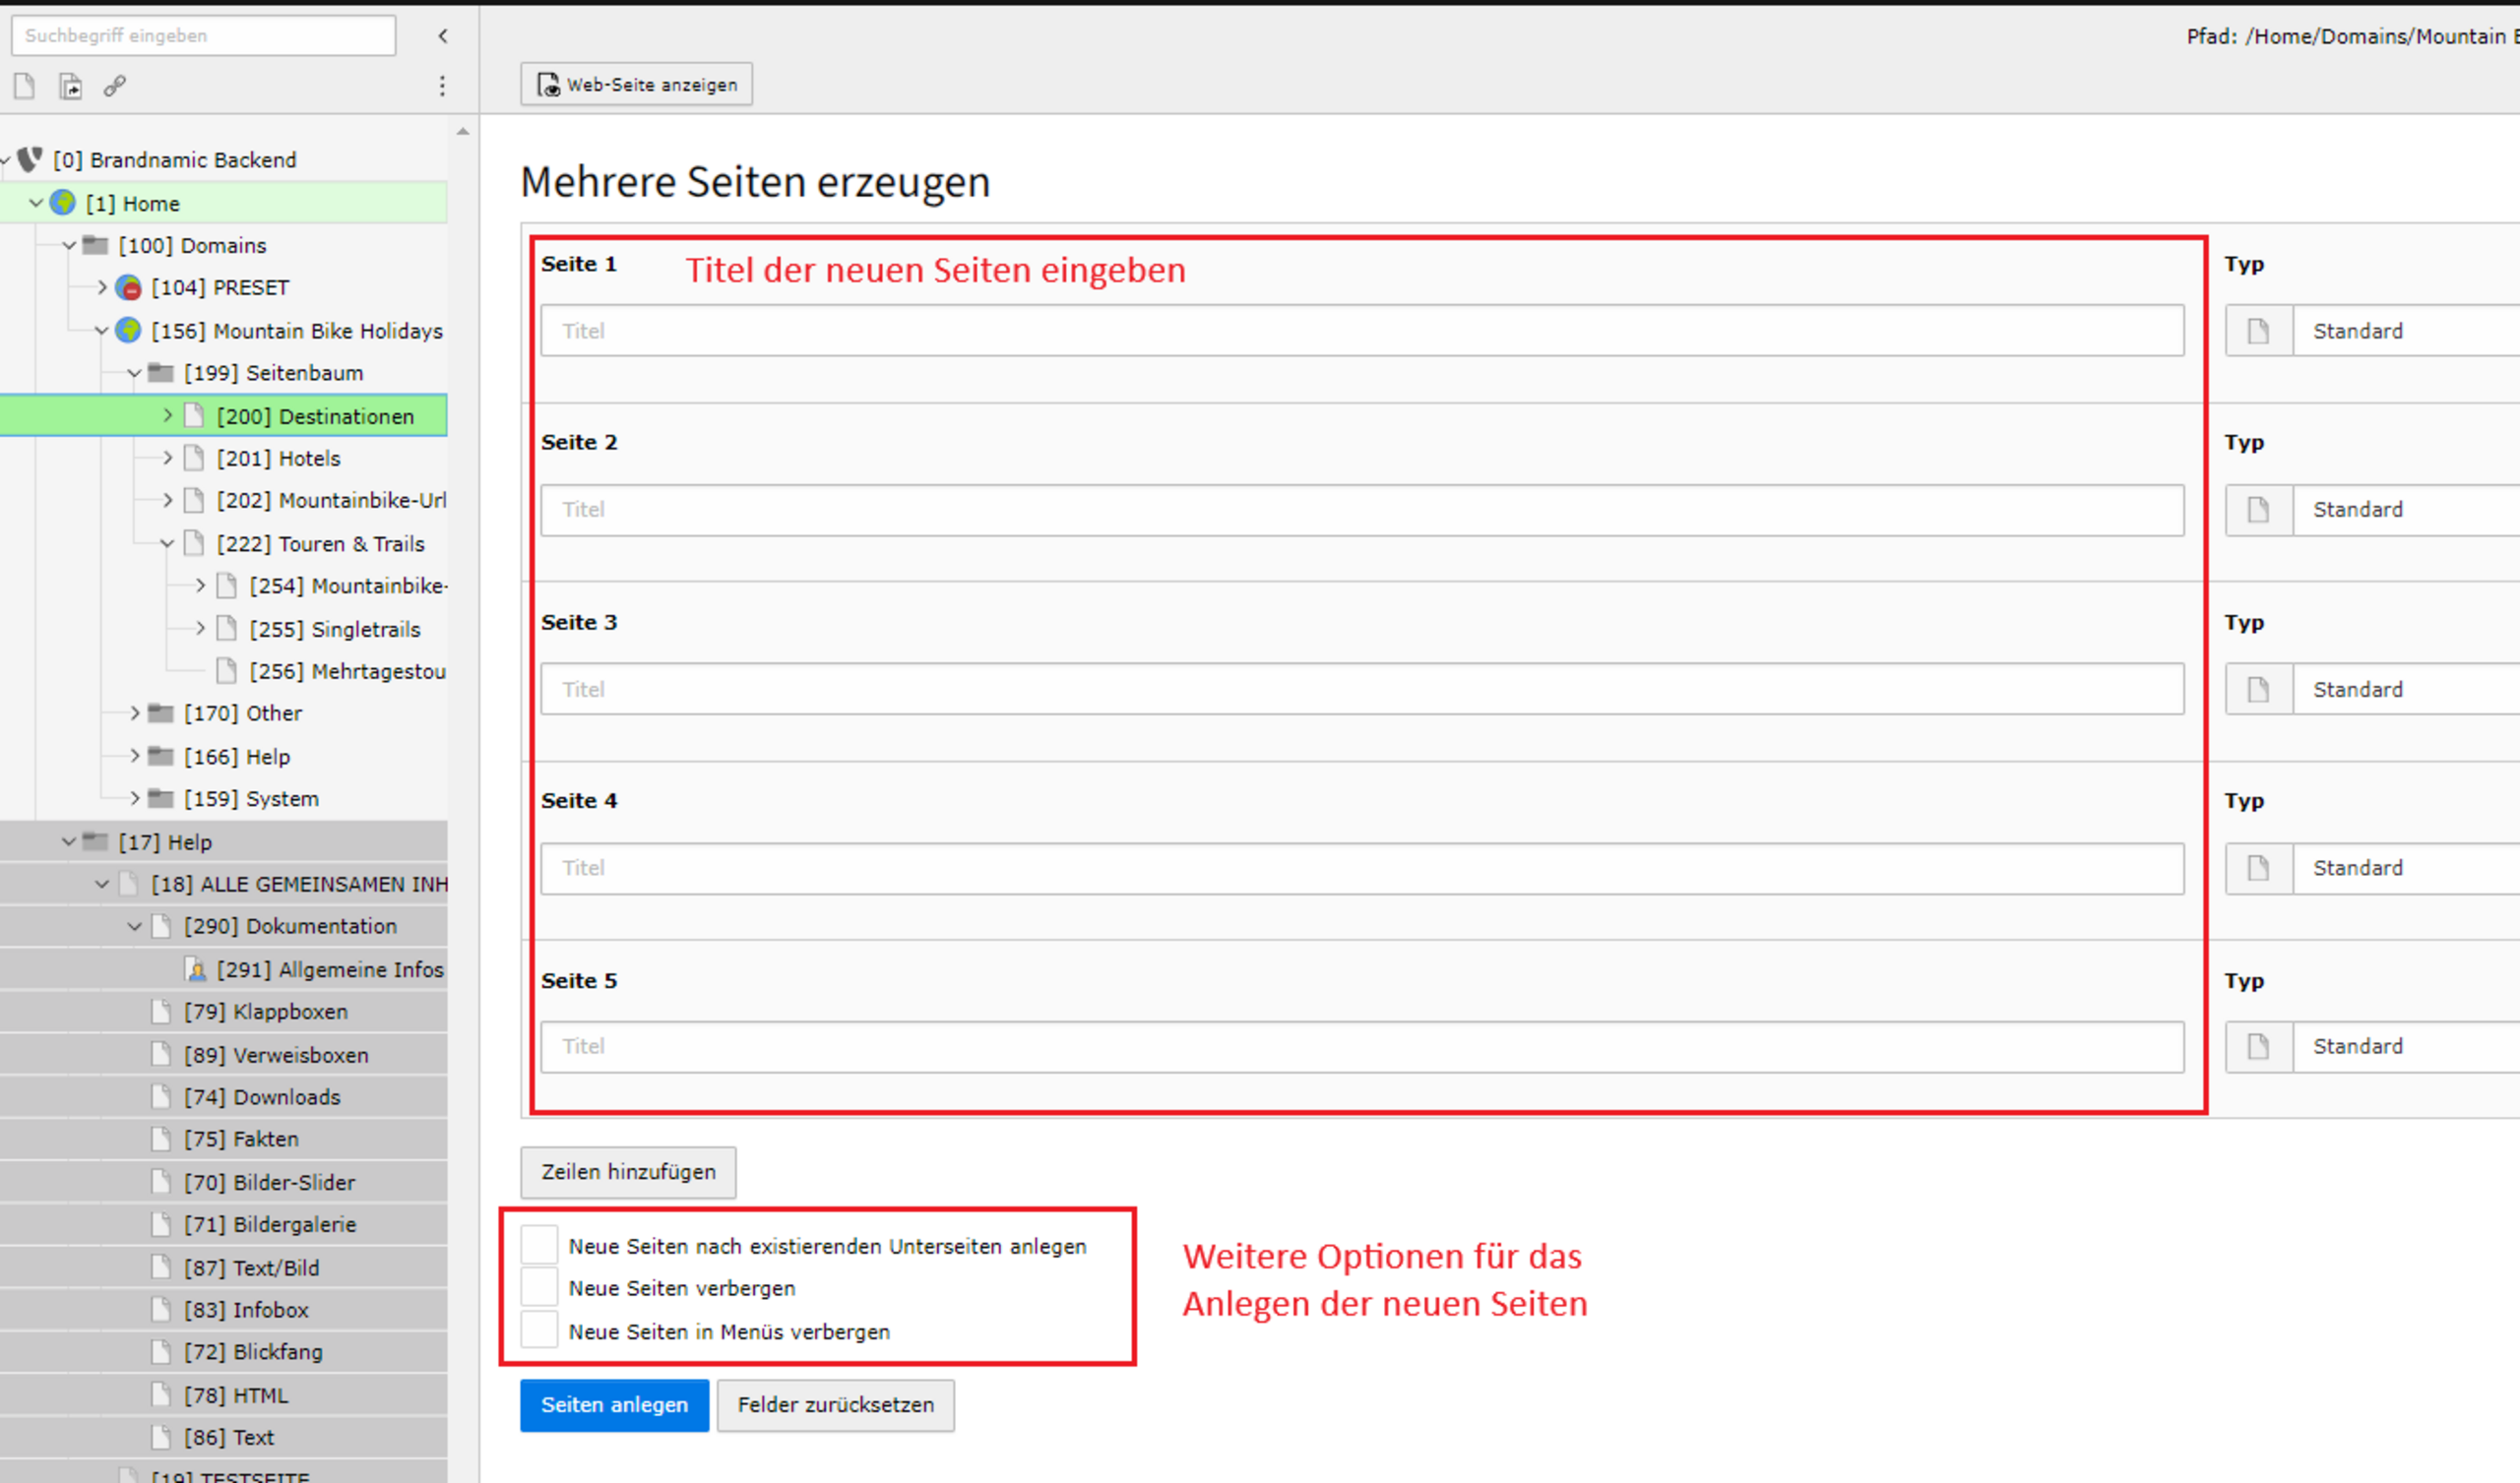Screen dimensions: 2520x1483
Task: Check 'Neue Seiten verbergen' option
Action: pyautogui.click(x=539, y=1288)
